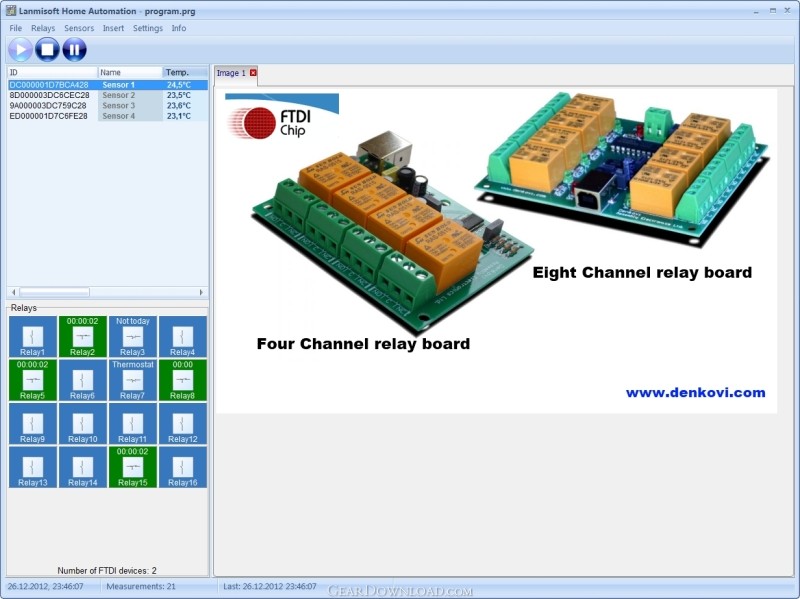
Task: Sort sensors by ID column header
Action: tap(53, 72)
